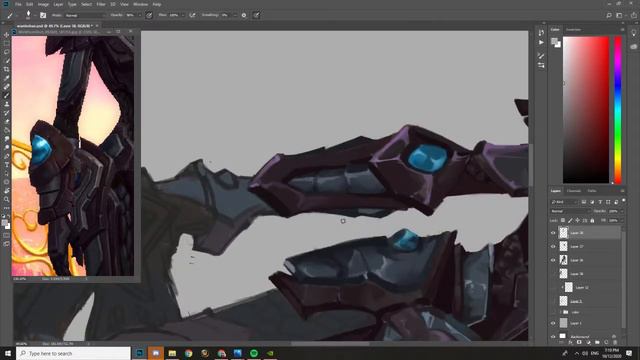Hide the Background layer using its eye icon

pyautogui.click(x=553, y=336)
